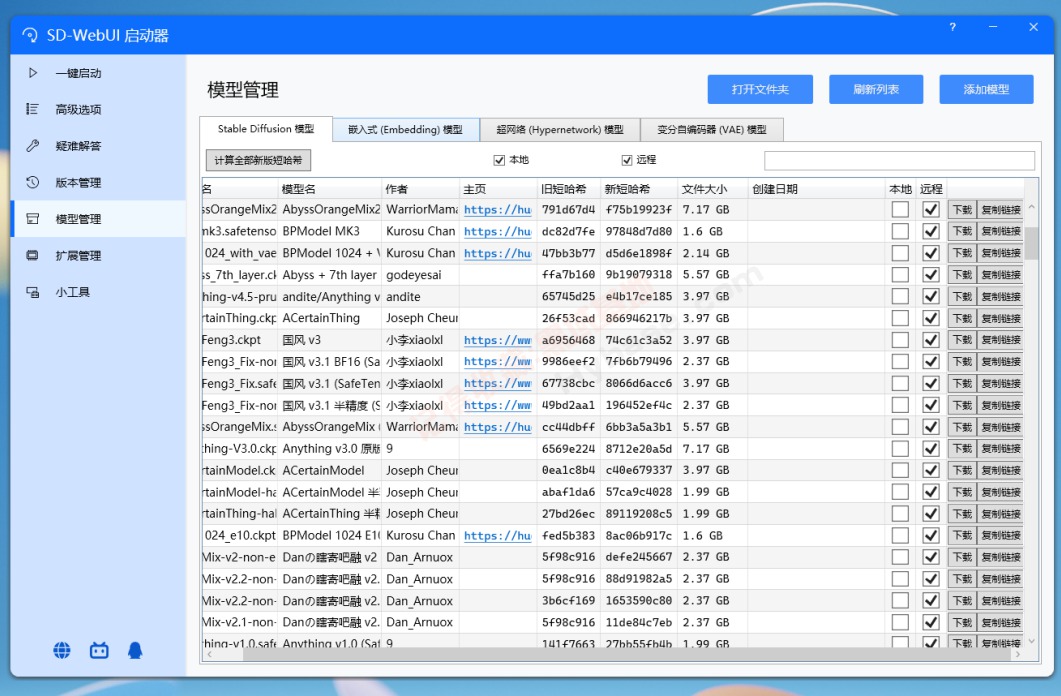Open the homepage link for BPModel MK3
The width and height of the screenshot is (1061, 696).
(497, 231)
